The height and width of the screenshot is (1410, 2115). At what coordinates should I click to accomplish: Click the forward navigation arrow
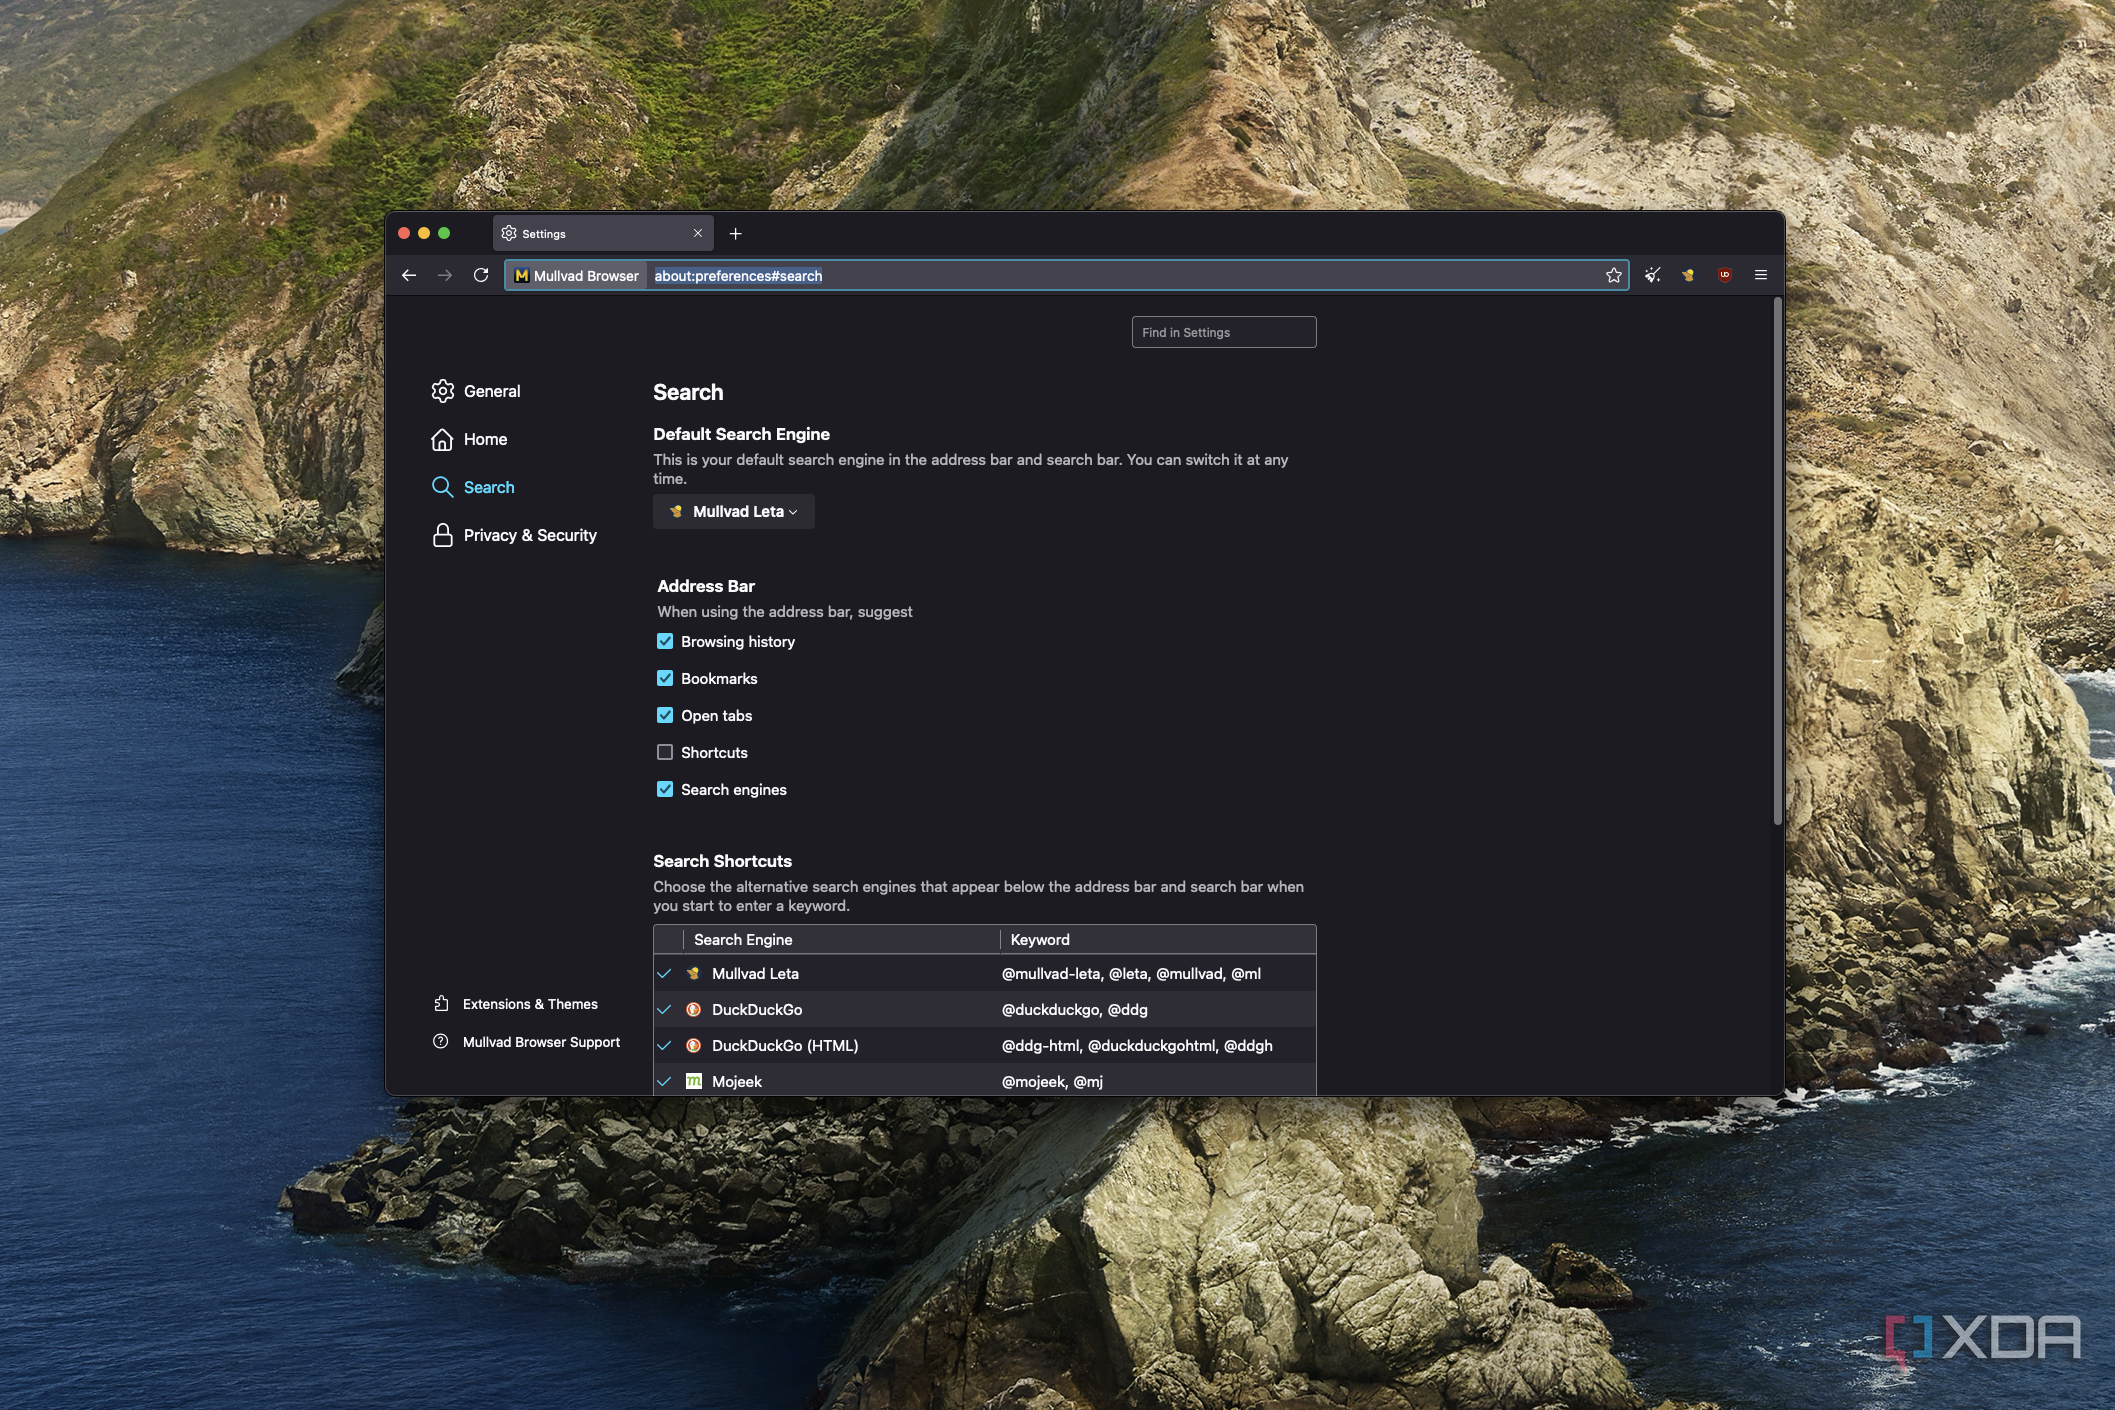coord(445,275)
